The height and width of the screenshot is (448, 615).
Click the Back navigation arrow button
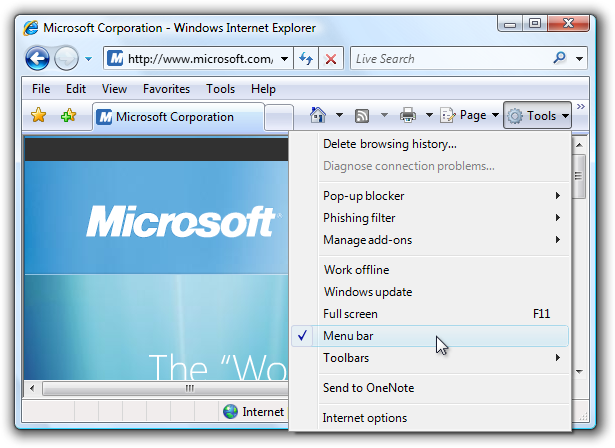tap(37, 59)
